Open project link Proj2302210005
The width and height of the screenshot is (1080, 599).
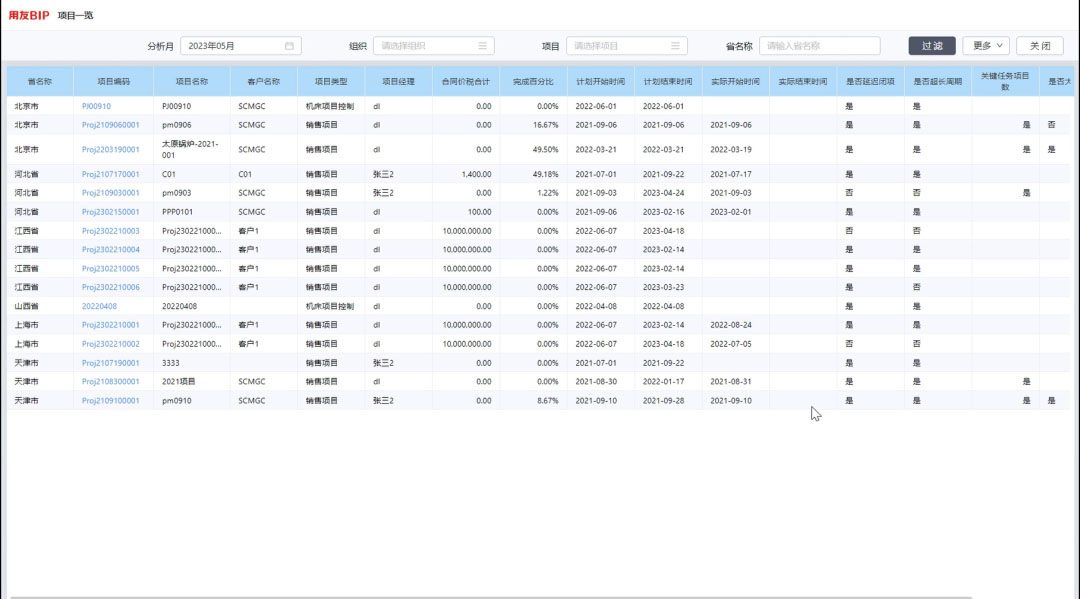[110, 269]
